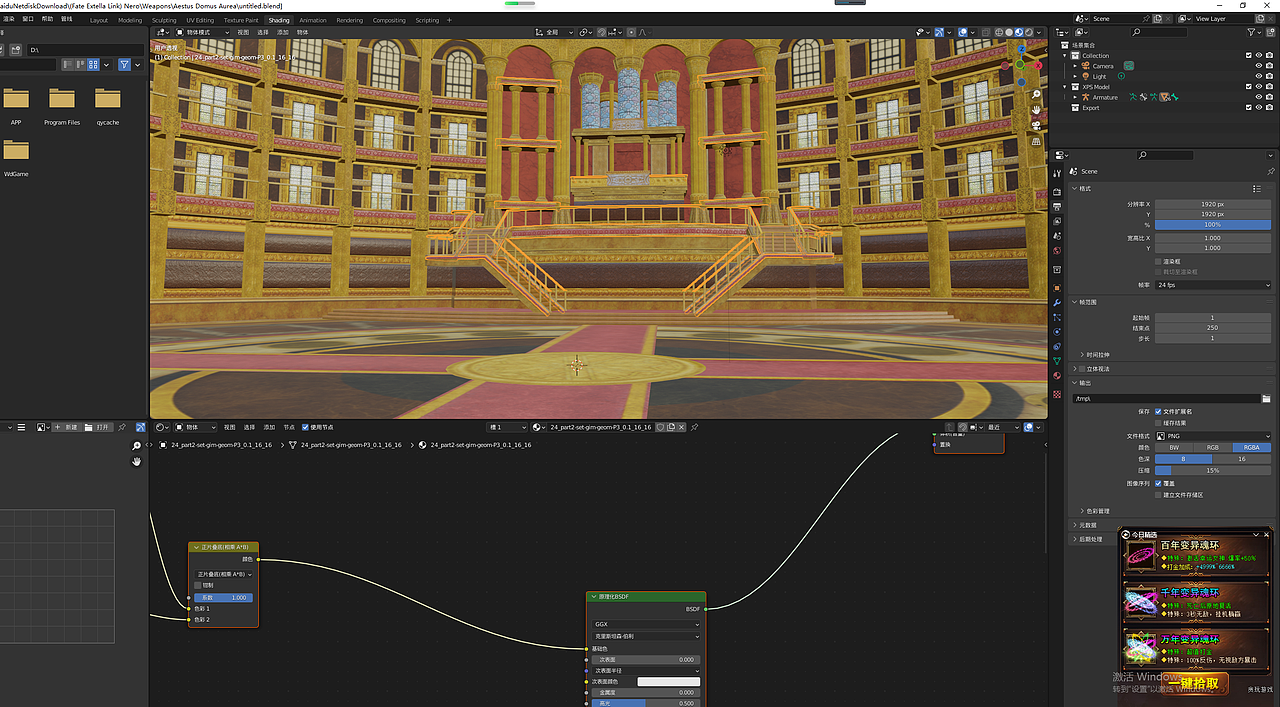Add a new workspace with plus icon

click(448, 20)
